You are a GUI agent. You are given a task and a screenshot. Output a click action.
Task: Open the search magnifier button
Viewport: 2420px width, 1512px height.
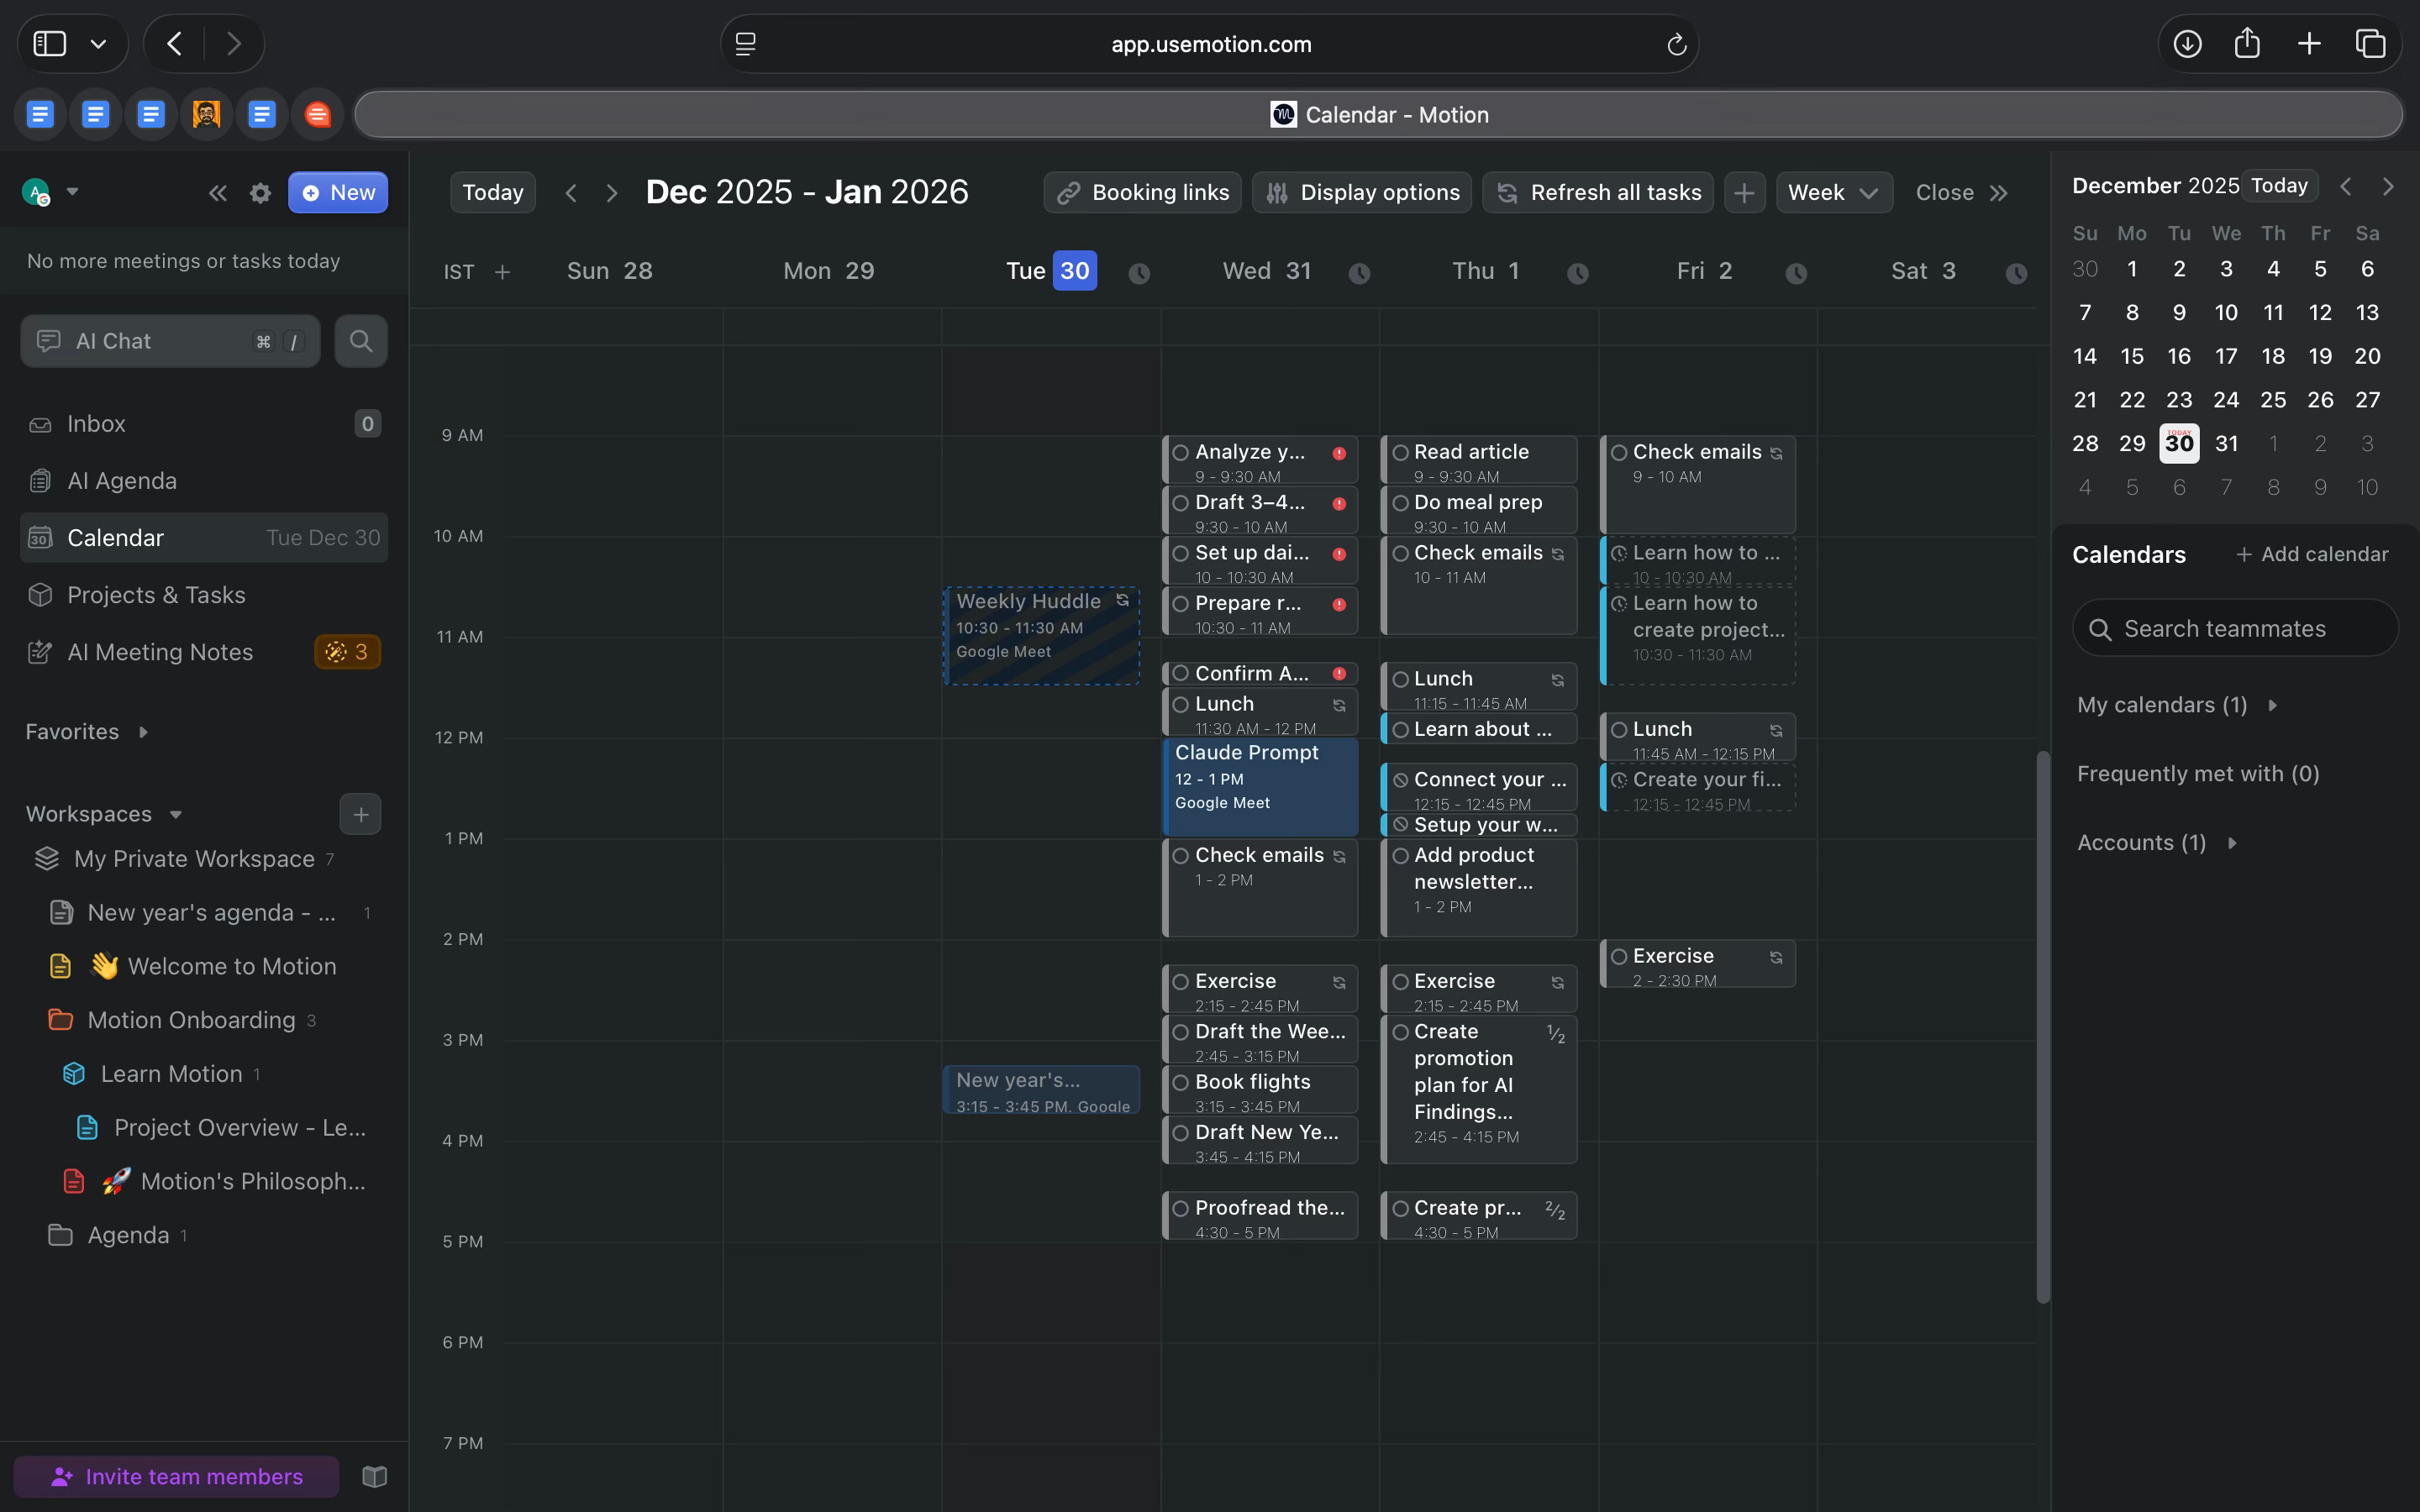tap(361, 341)
